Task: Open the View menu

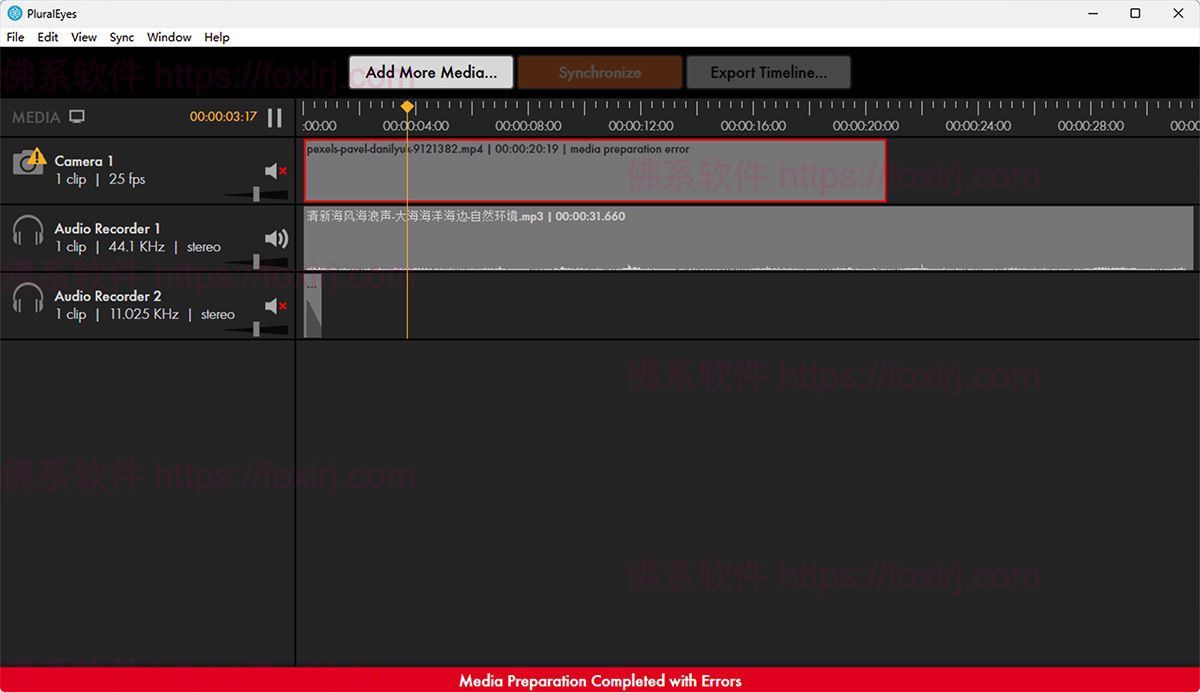Action: pyautogui.click(x=83, y=37)
